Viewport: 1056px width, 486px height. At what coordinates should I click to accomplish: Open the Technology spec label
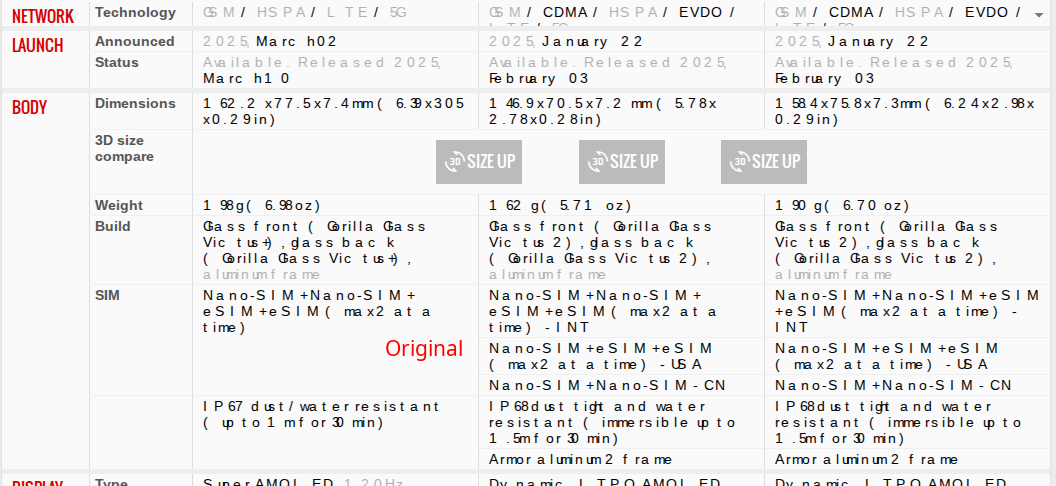pos(135,13)
